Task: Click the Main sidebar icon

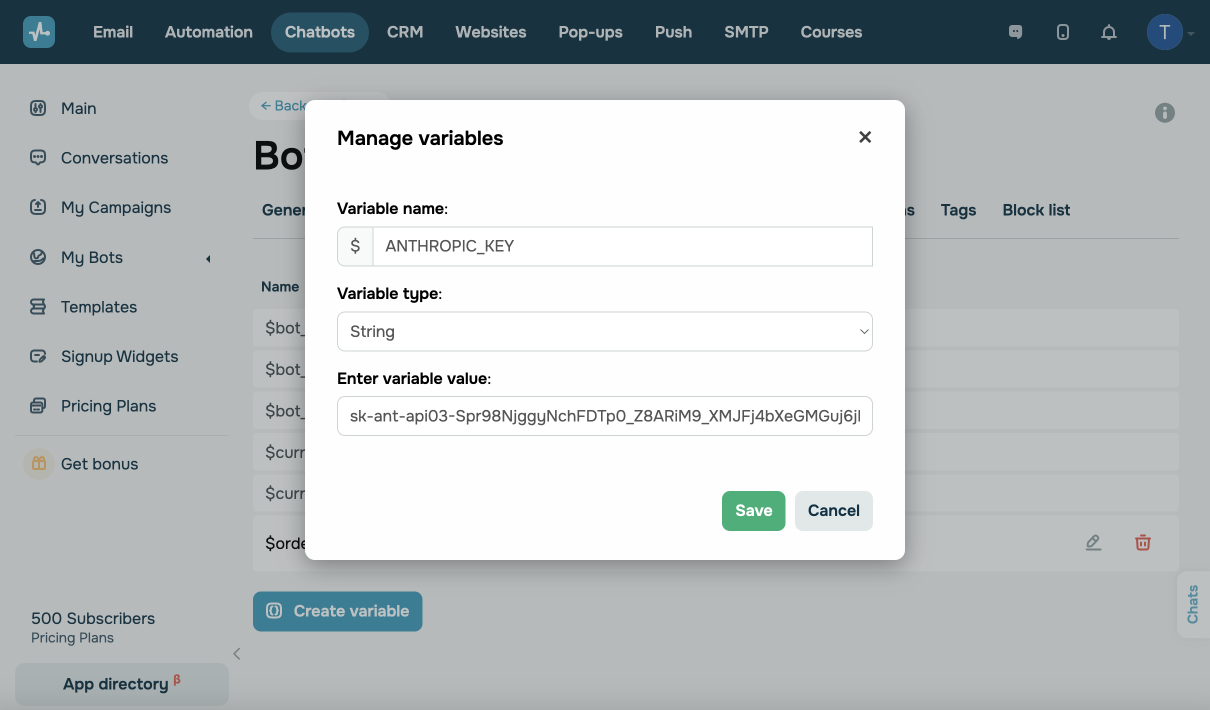Action: pos(38,108)
